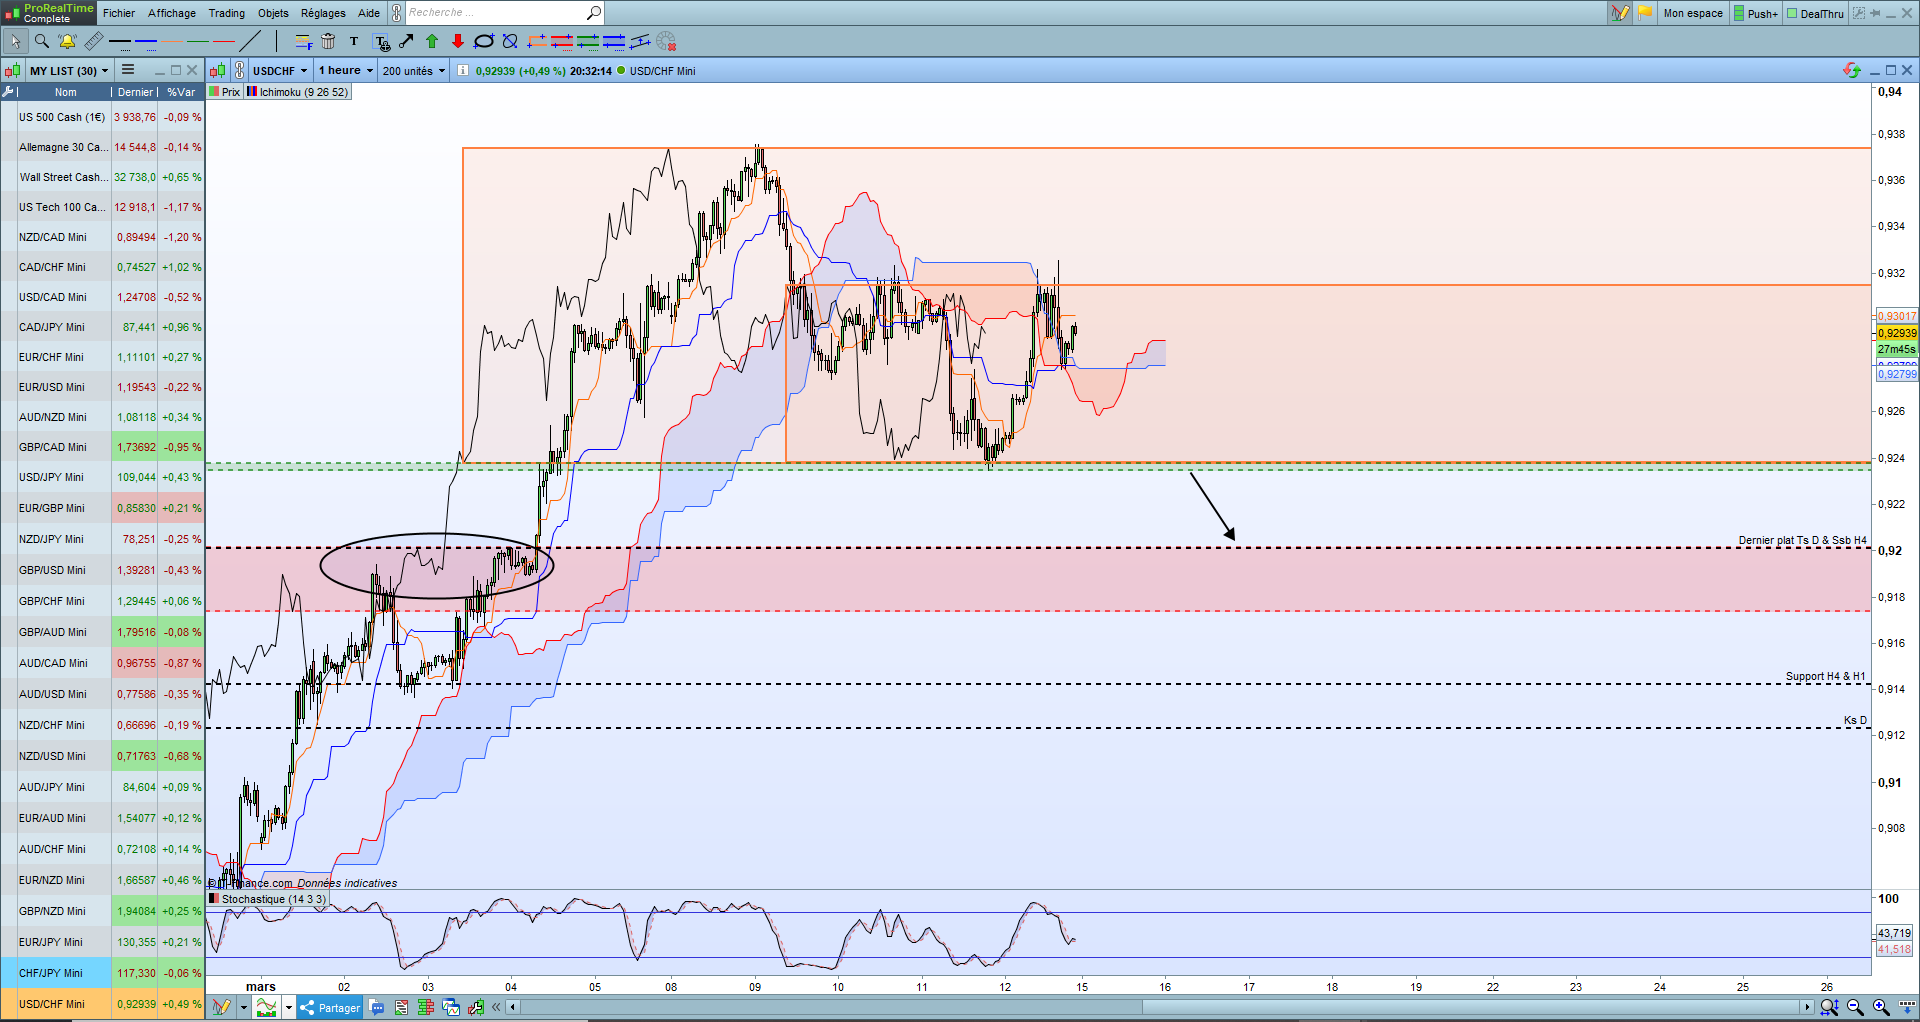
Task: Open the USDCHF instrument dropdown
Action: (x=280, y=71)
